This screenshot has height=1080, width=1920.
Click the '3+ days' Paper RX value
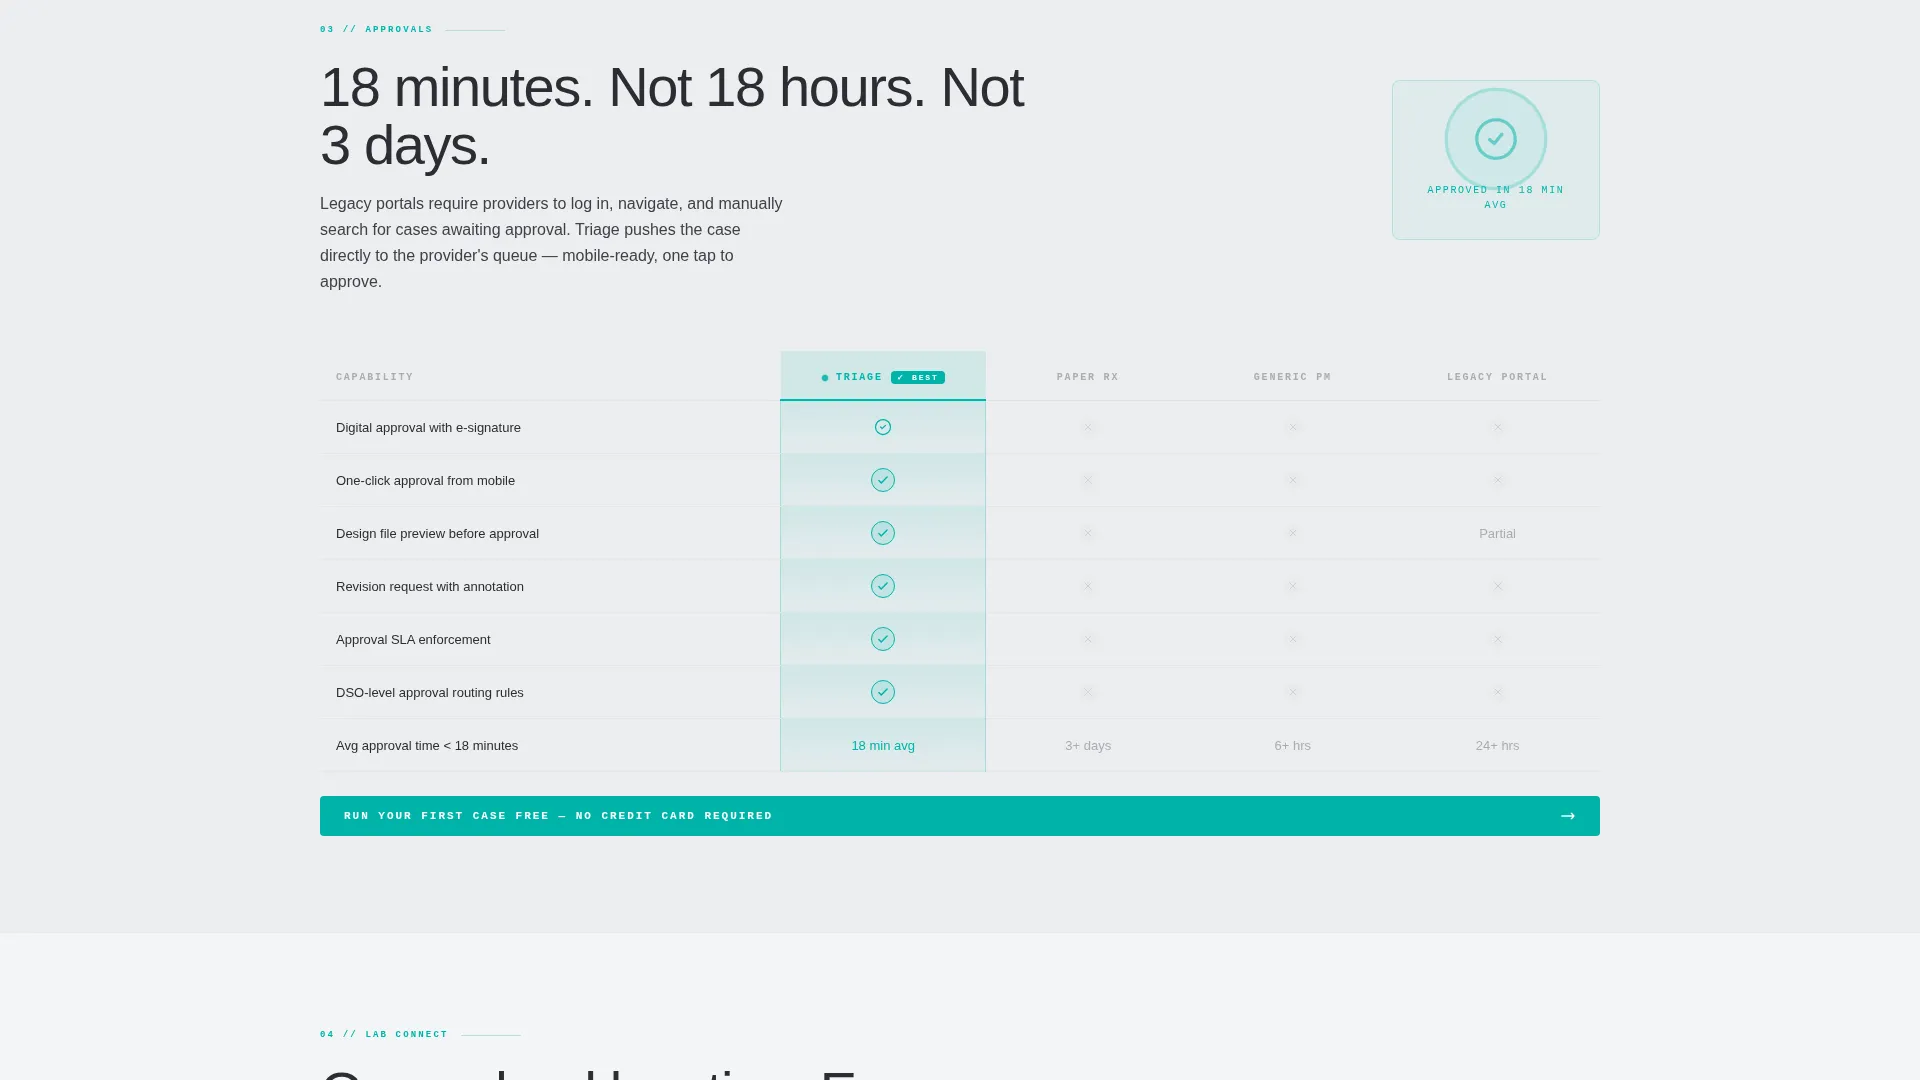pyautogui.click(x=1088, y=746)
